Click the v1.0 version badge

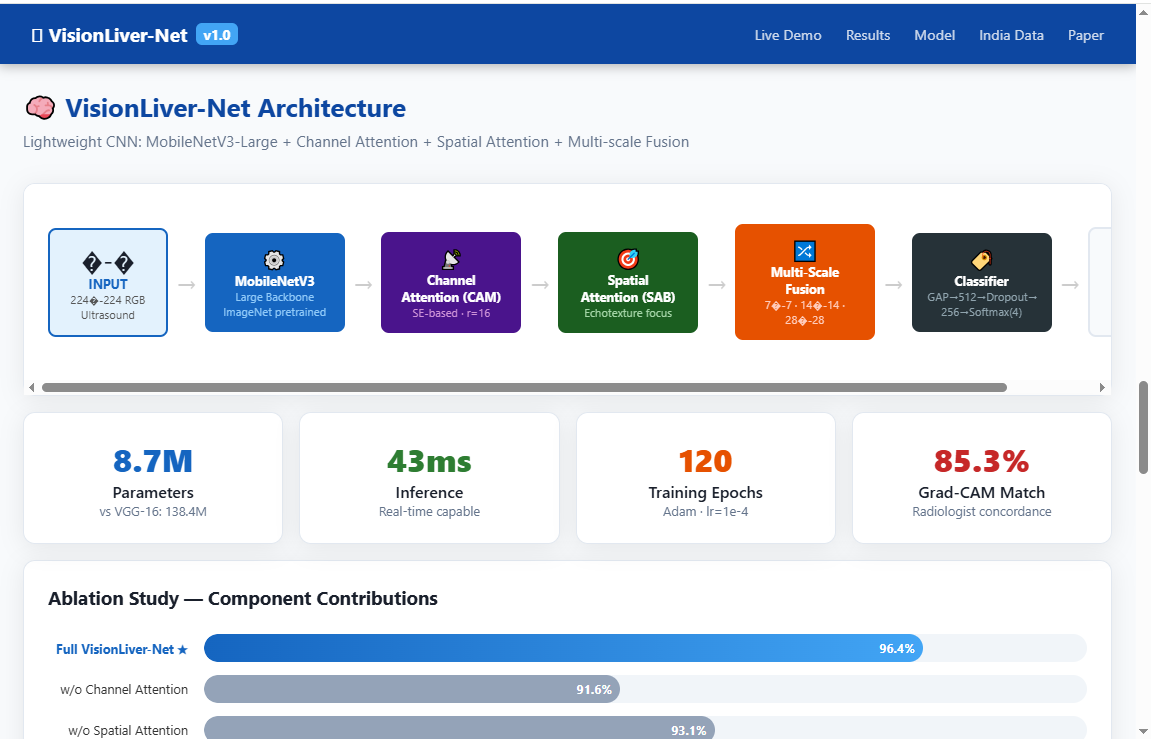[217, 35]
